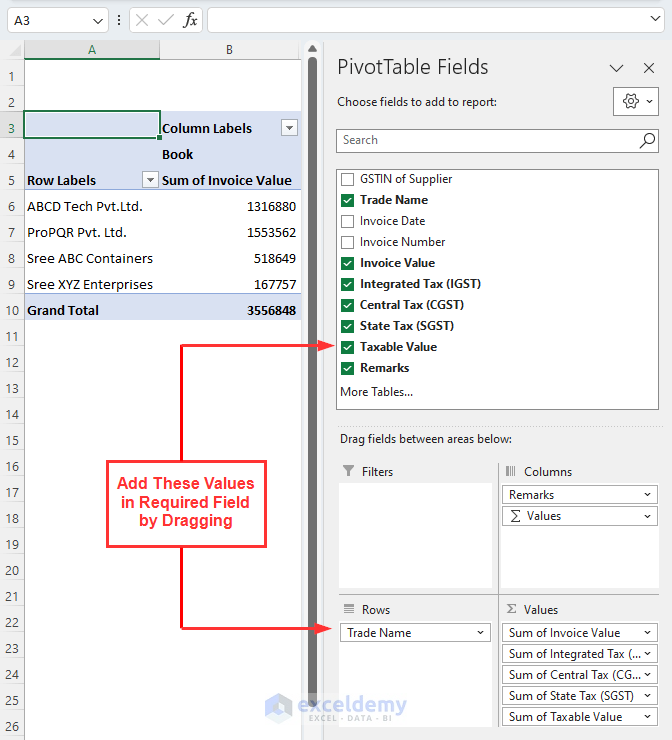
Task: Uncheck the Remarks field
Action: [x=347, y=368]
